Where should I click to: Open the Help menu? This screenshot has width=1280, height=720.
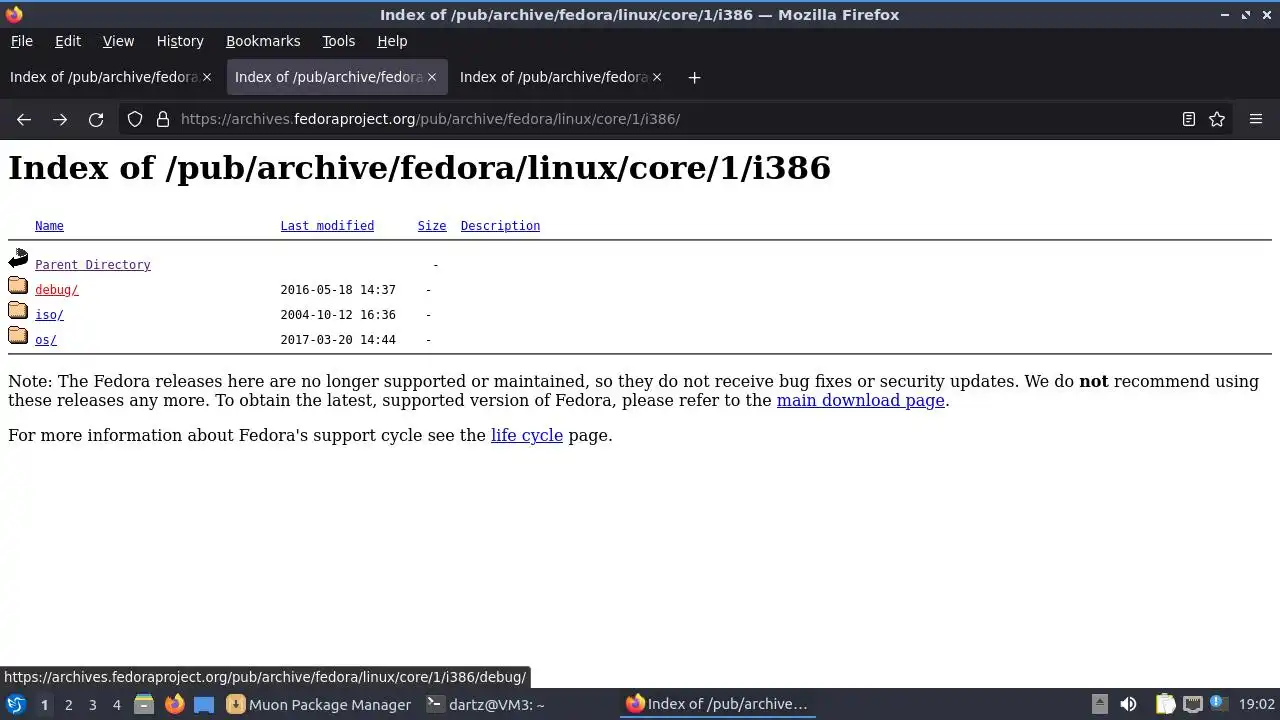(x=392, y=41)
